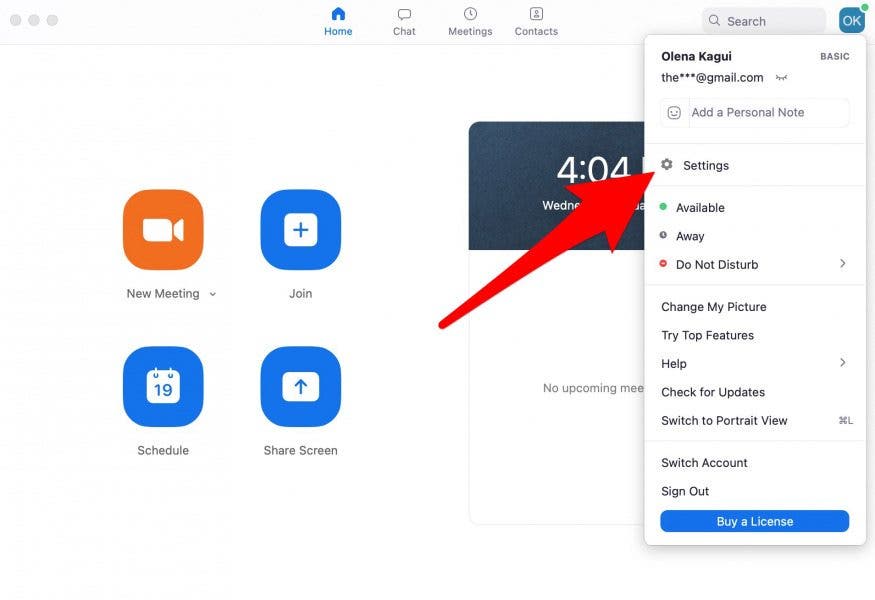Expand the Help submenu
Image resolution: width=875 pixels, height=600 pixels.
tap(843, 363)
